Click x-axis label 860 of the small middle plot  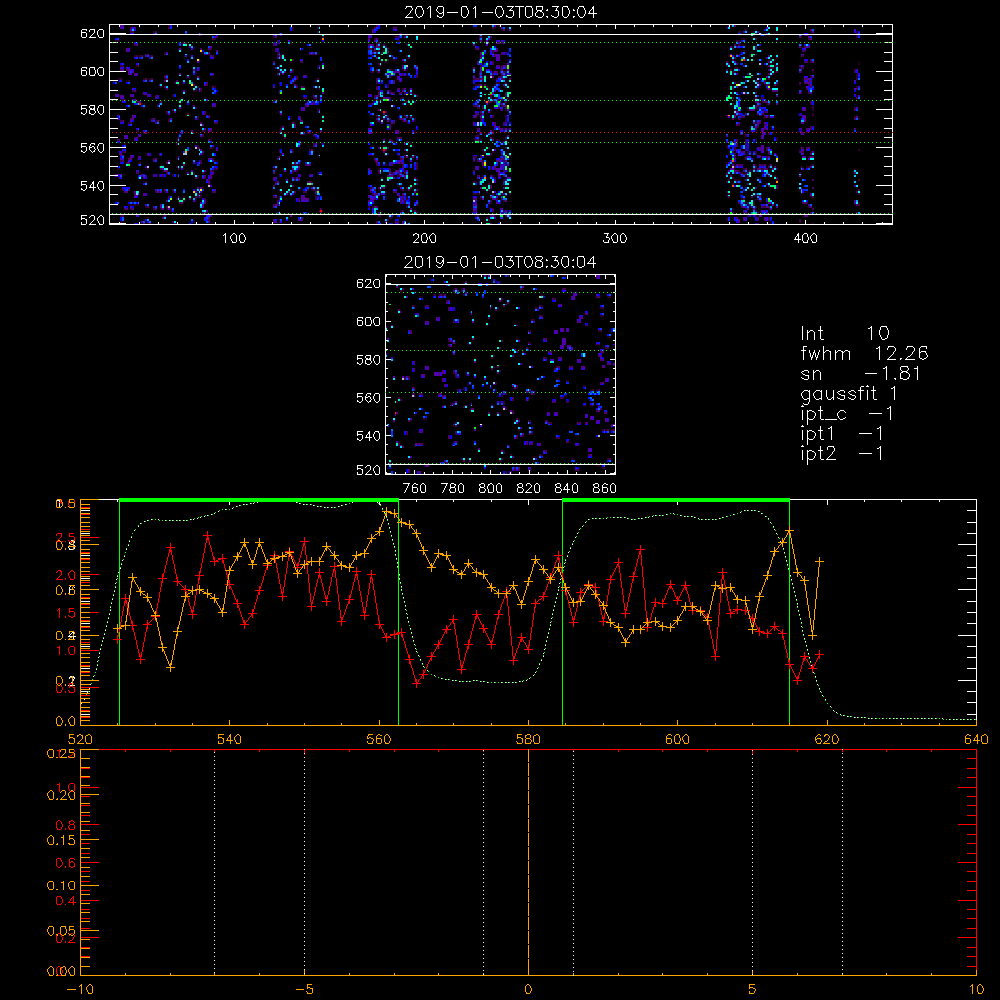coord(605,489)
